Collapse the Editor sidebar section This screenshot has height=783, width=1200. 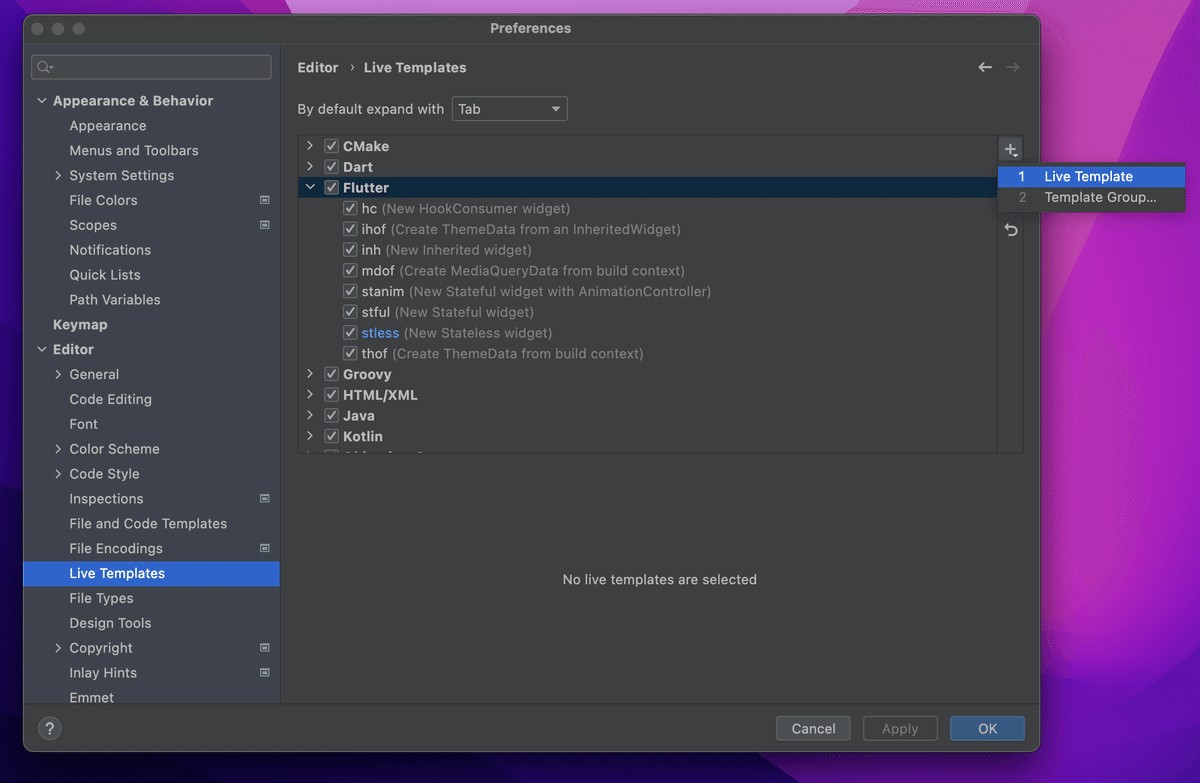click(x=42, y=349)
